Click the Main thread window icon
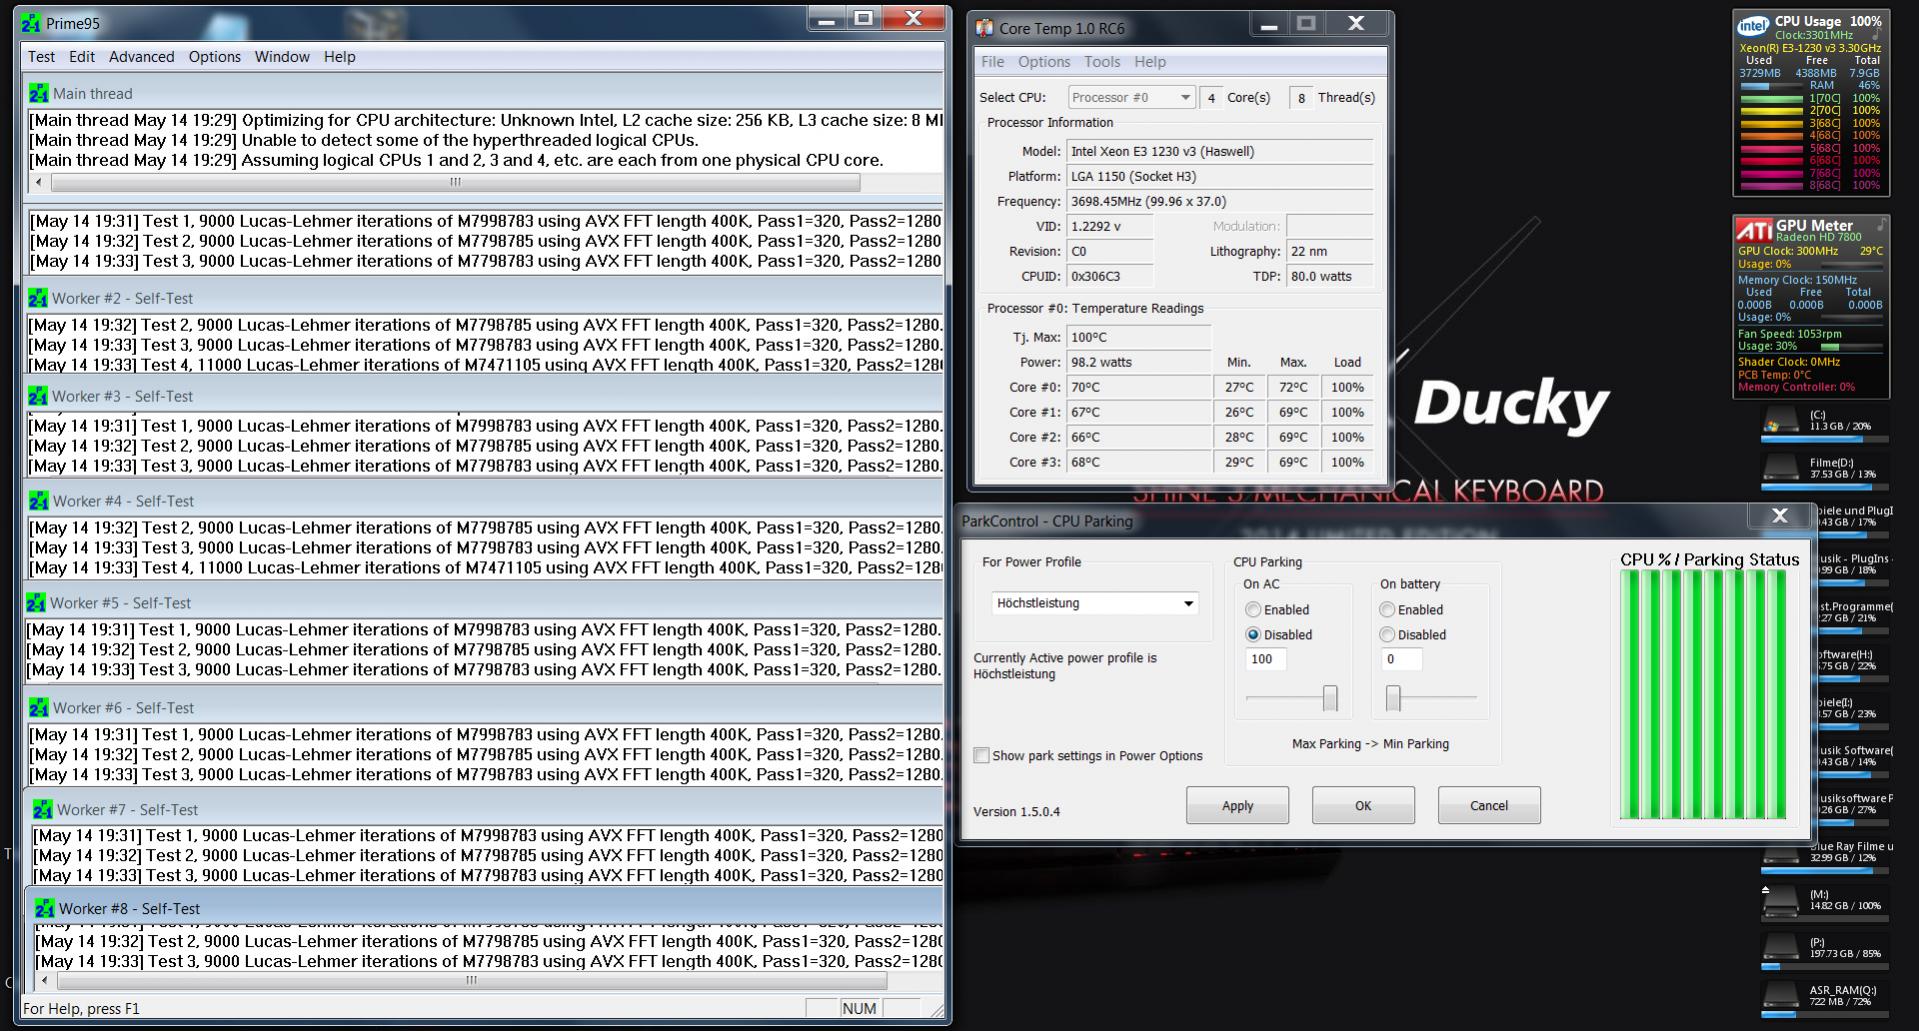This screenshot has width=1919, height=1031. (x=39, y=93)
